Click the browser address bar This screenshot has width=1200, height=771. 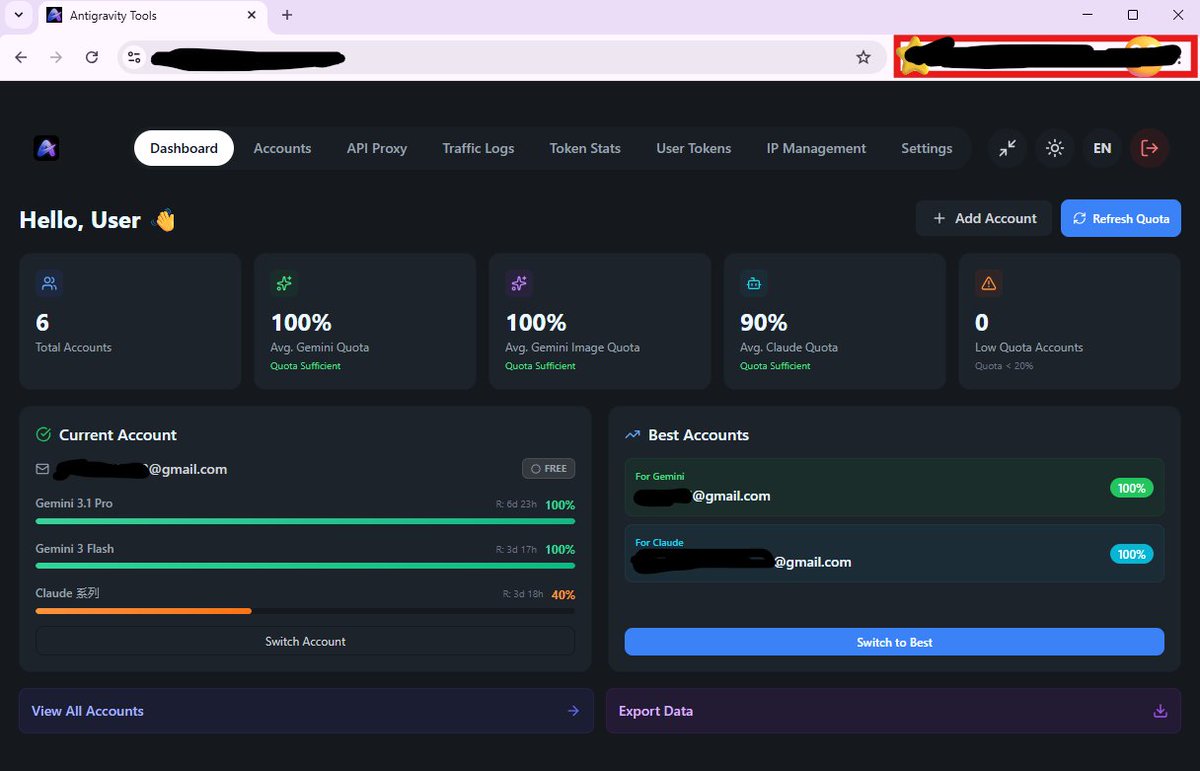(502, 58)
